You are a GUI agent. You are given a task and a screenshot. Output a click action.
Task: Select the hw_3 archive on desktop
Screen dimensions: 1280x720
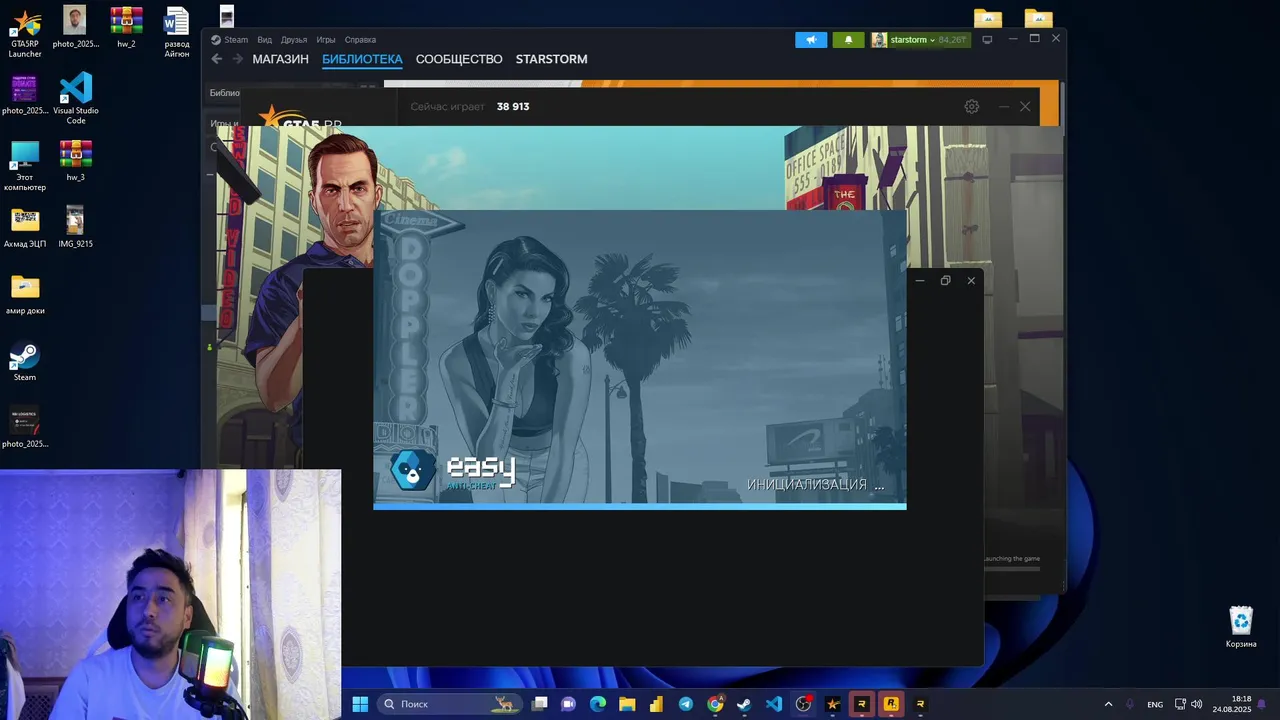76,160
